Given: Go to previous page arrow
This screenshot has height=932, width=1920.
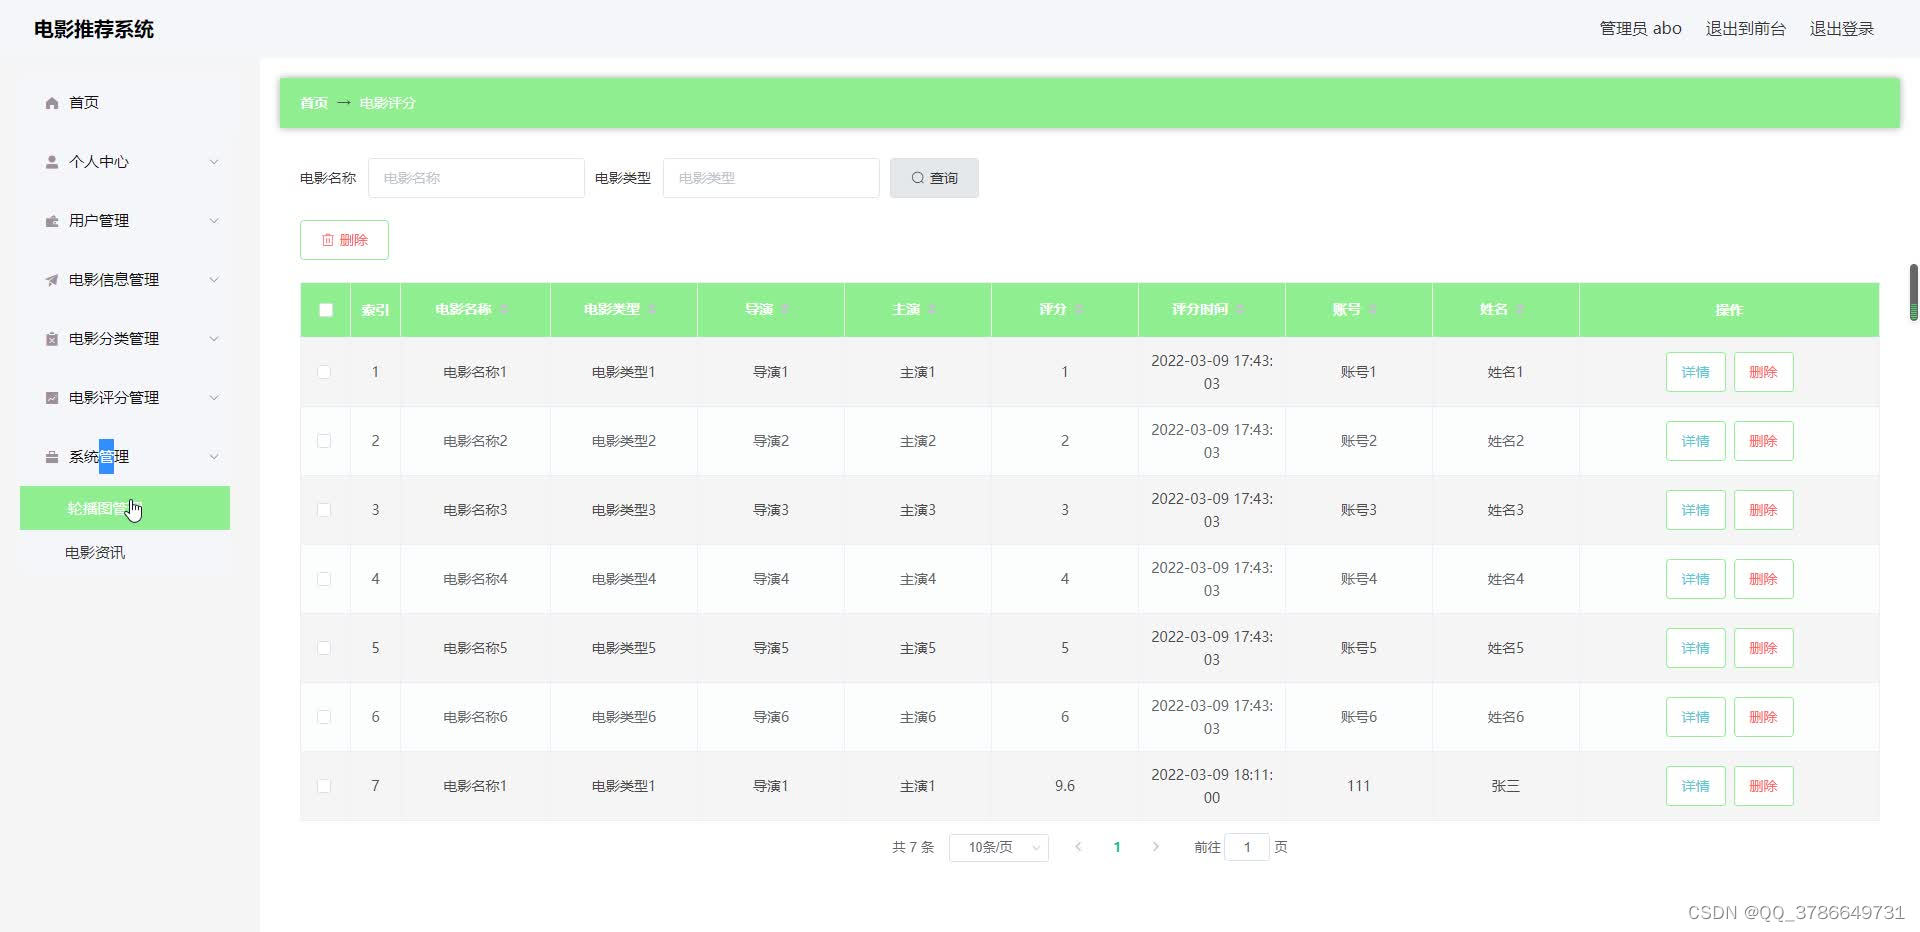Looking at the screenshot, I should point(1078,847).
